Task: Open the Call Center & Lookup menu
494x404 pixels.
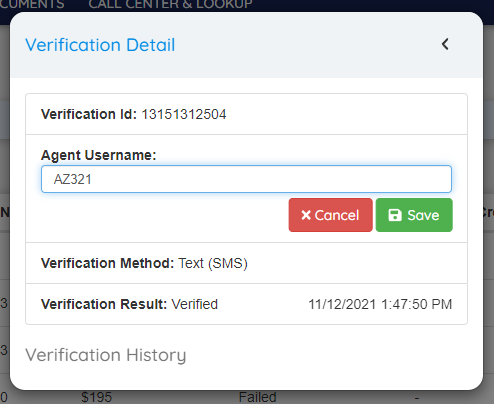Action: 170,4
